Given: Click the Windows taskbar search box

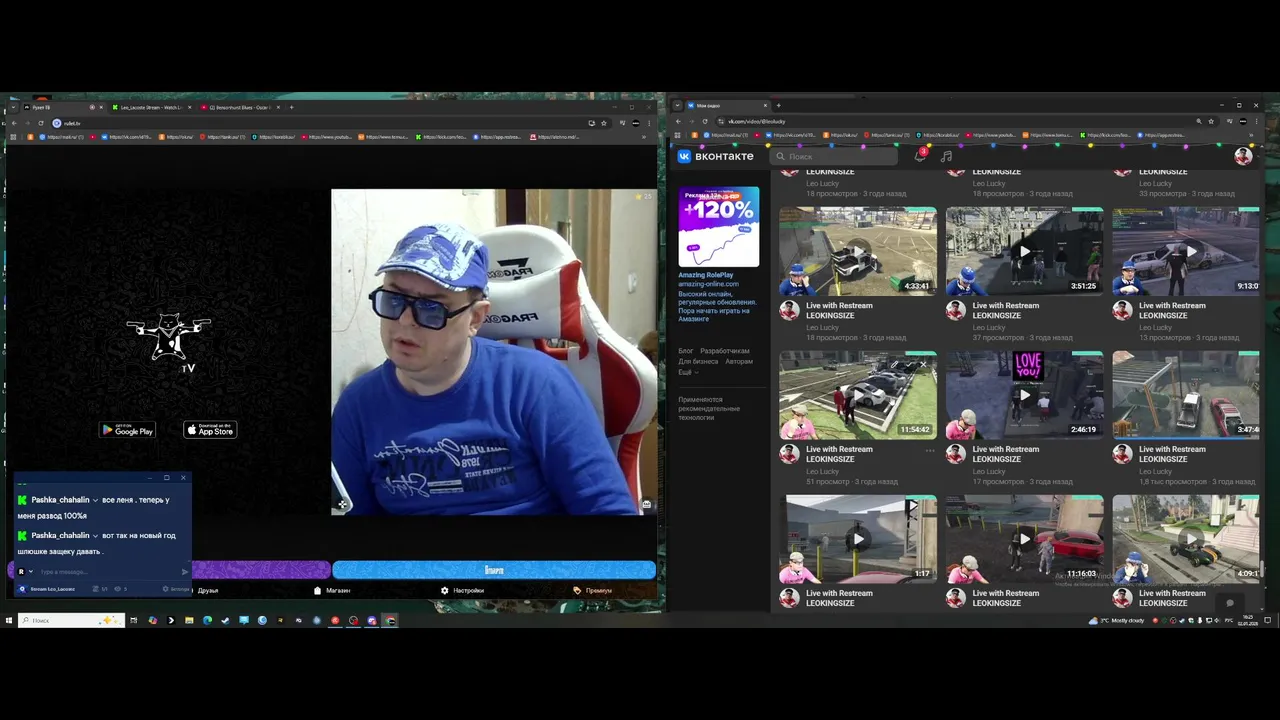Looking at the screenshot, I should coord(71,620).
